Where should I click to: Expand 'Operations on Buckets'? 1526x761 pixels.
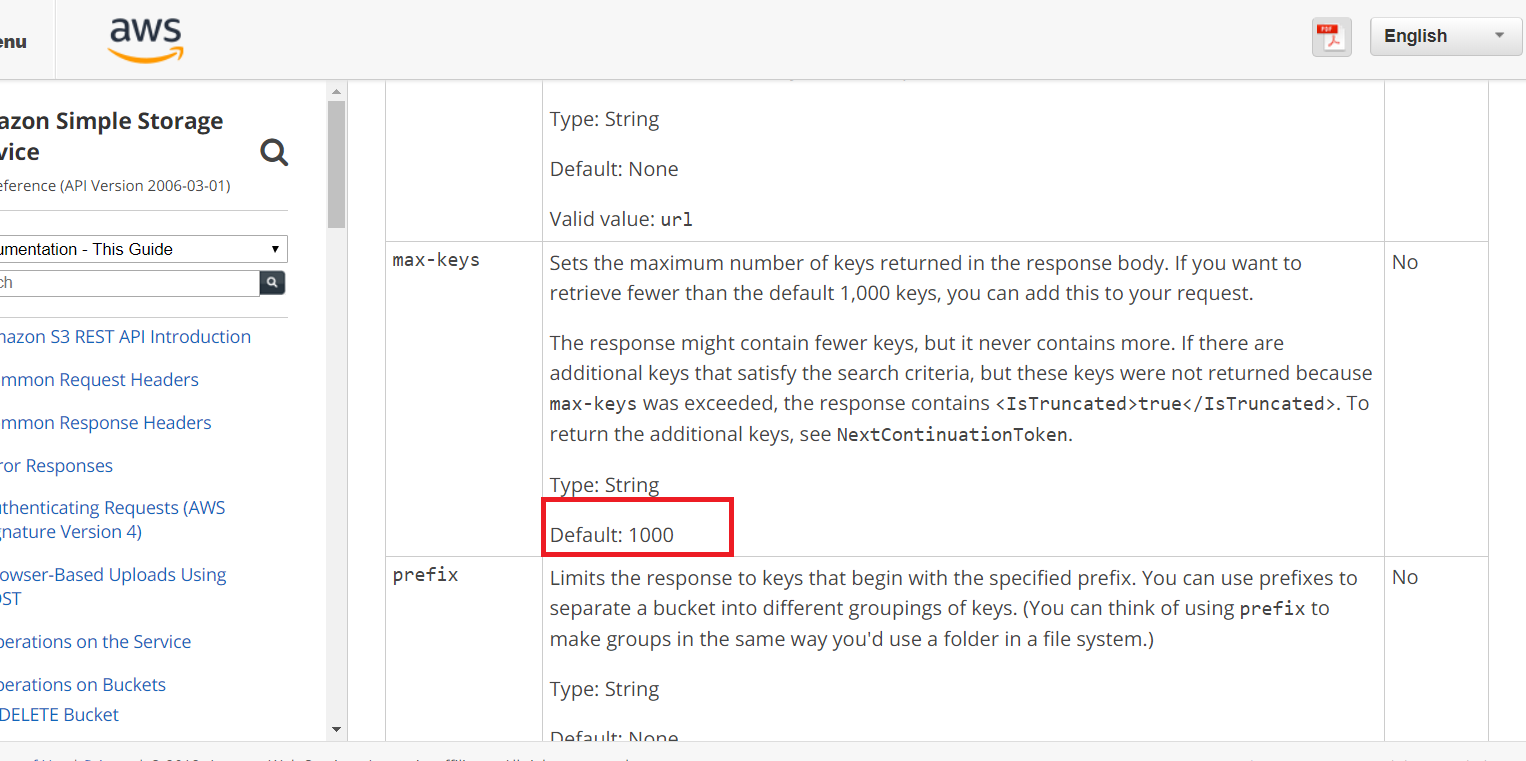tap(83, 684)
